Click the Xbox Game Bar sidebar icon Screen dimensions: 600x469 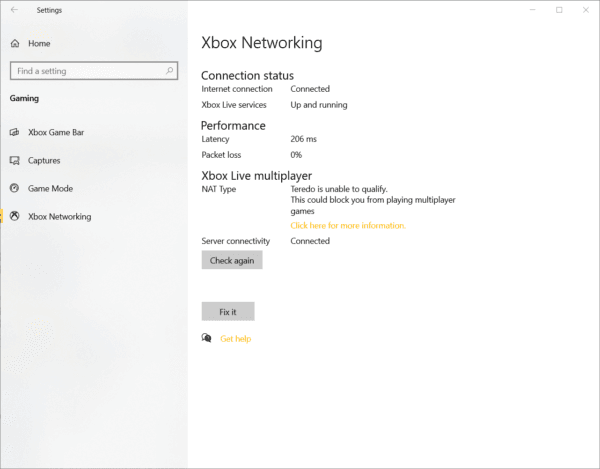tap(15, 132)
